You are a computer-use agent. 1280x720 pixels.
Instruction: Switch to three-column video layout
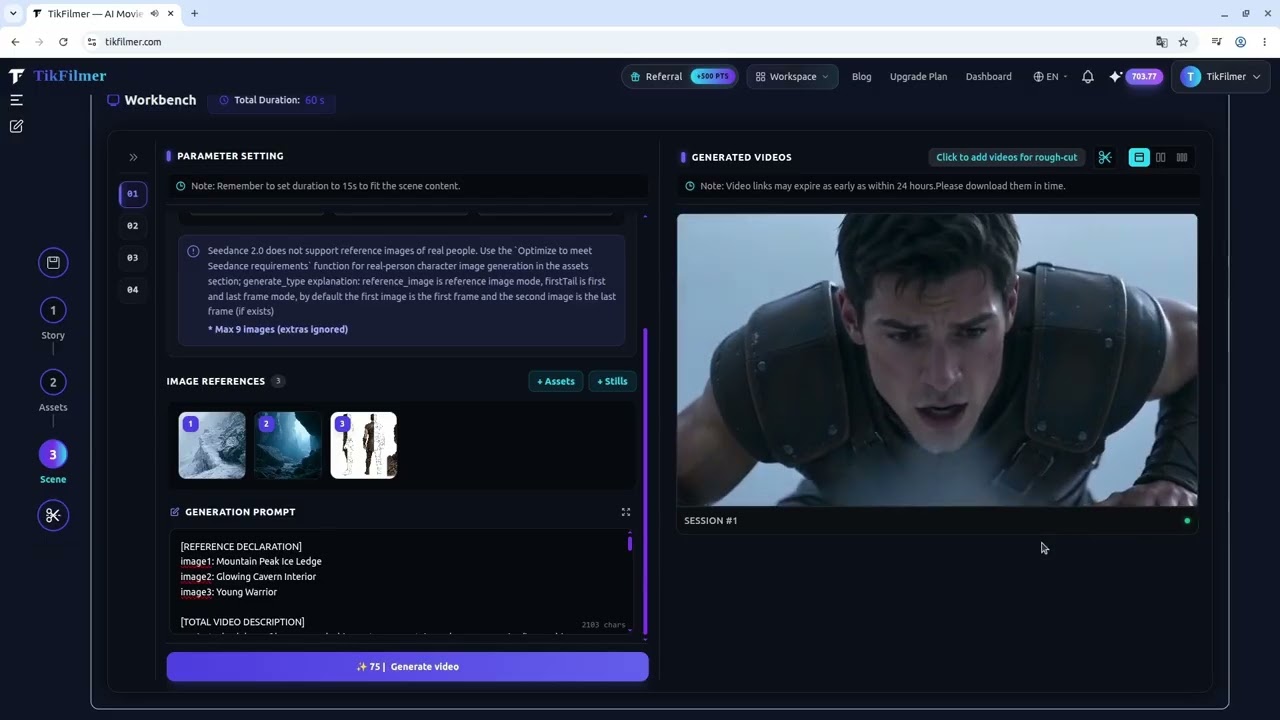pyautogui.click(x=1182, y=157)
